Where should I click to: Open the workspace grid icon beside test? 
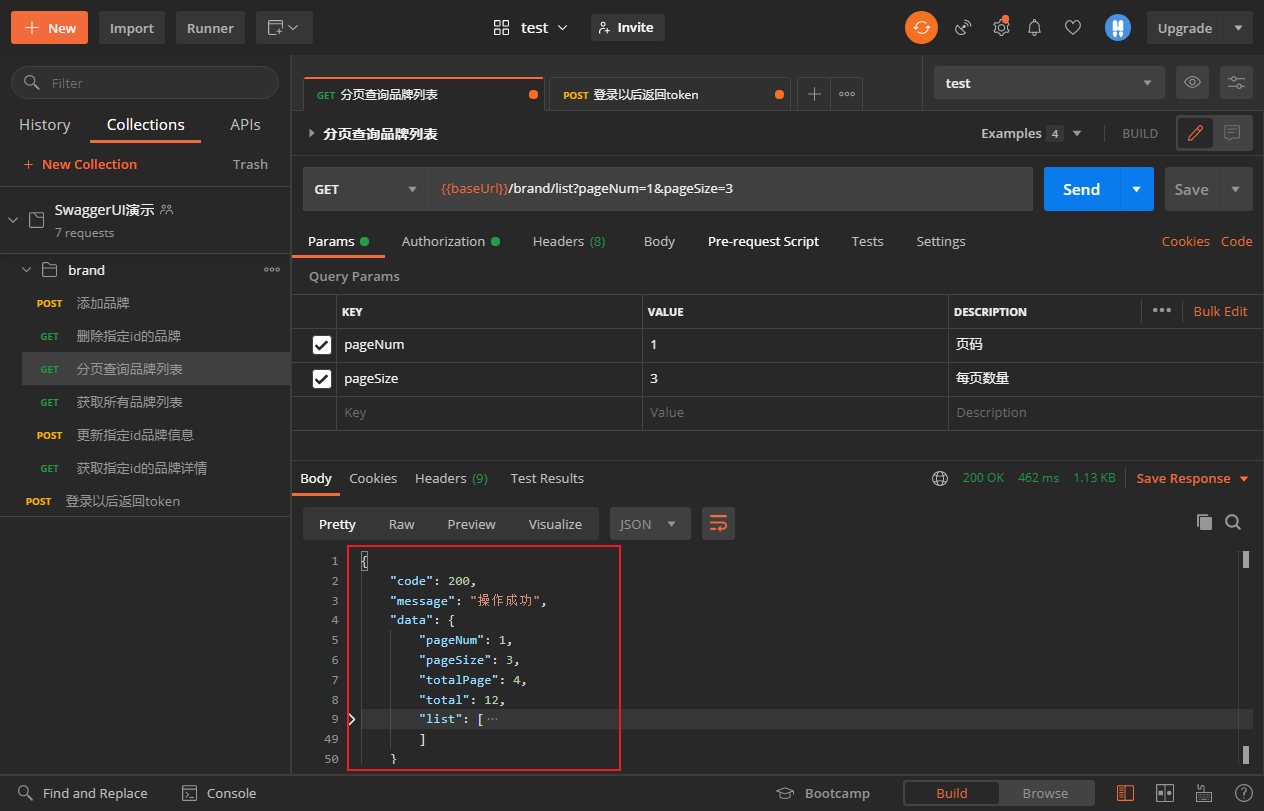[x=502, y=28]
